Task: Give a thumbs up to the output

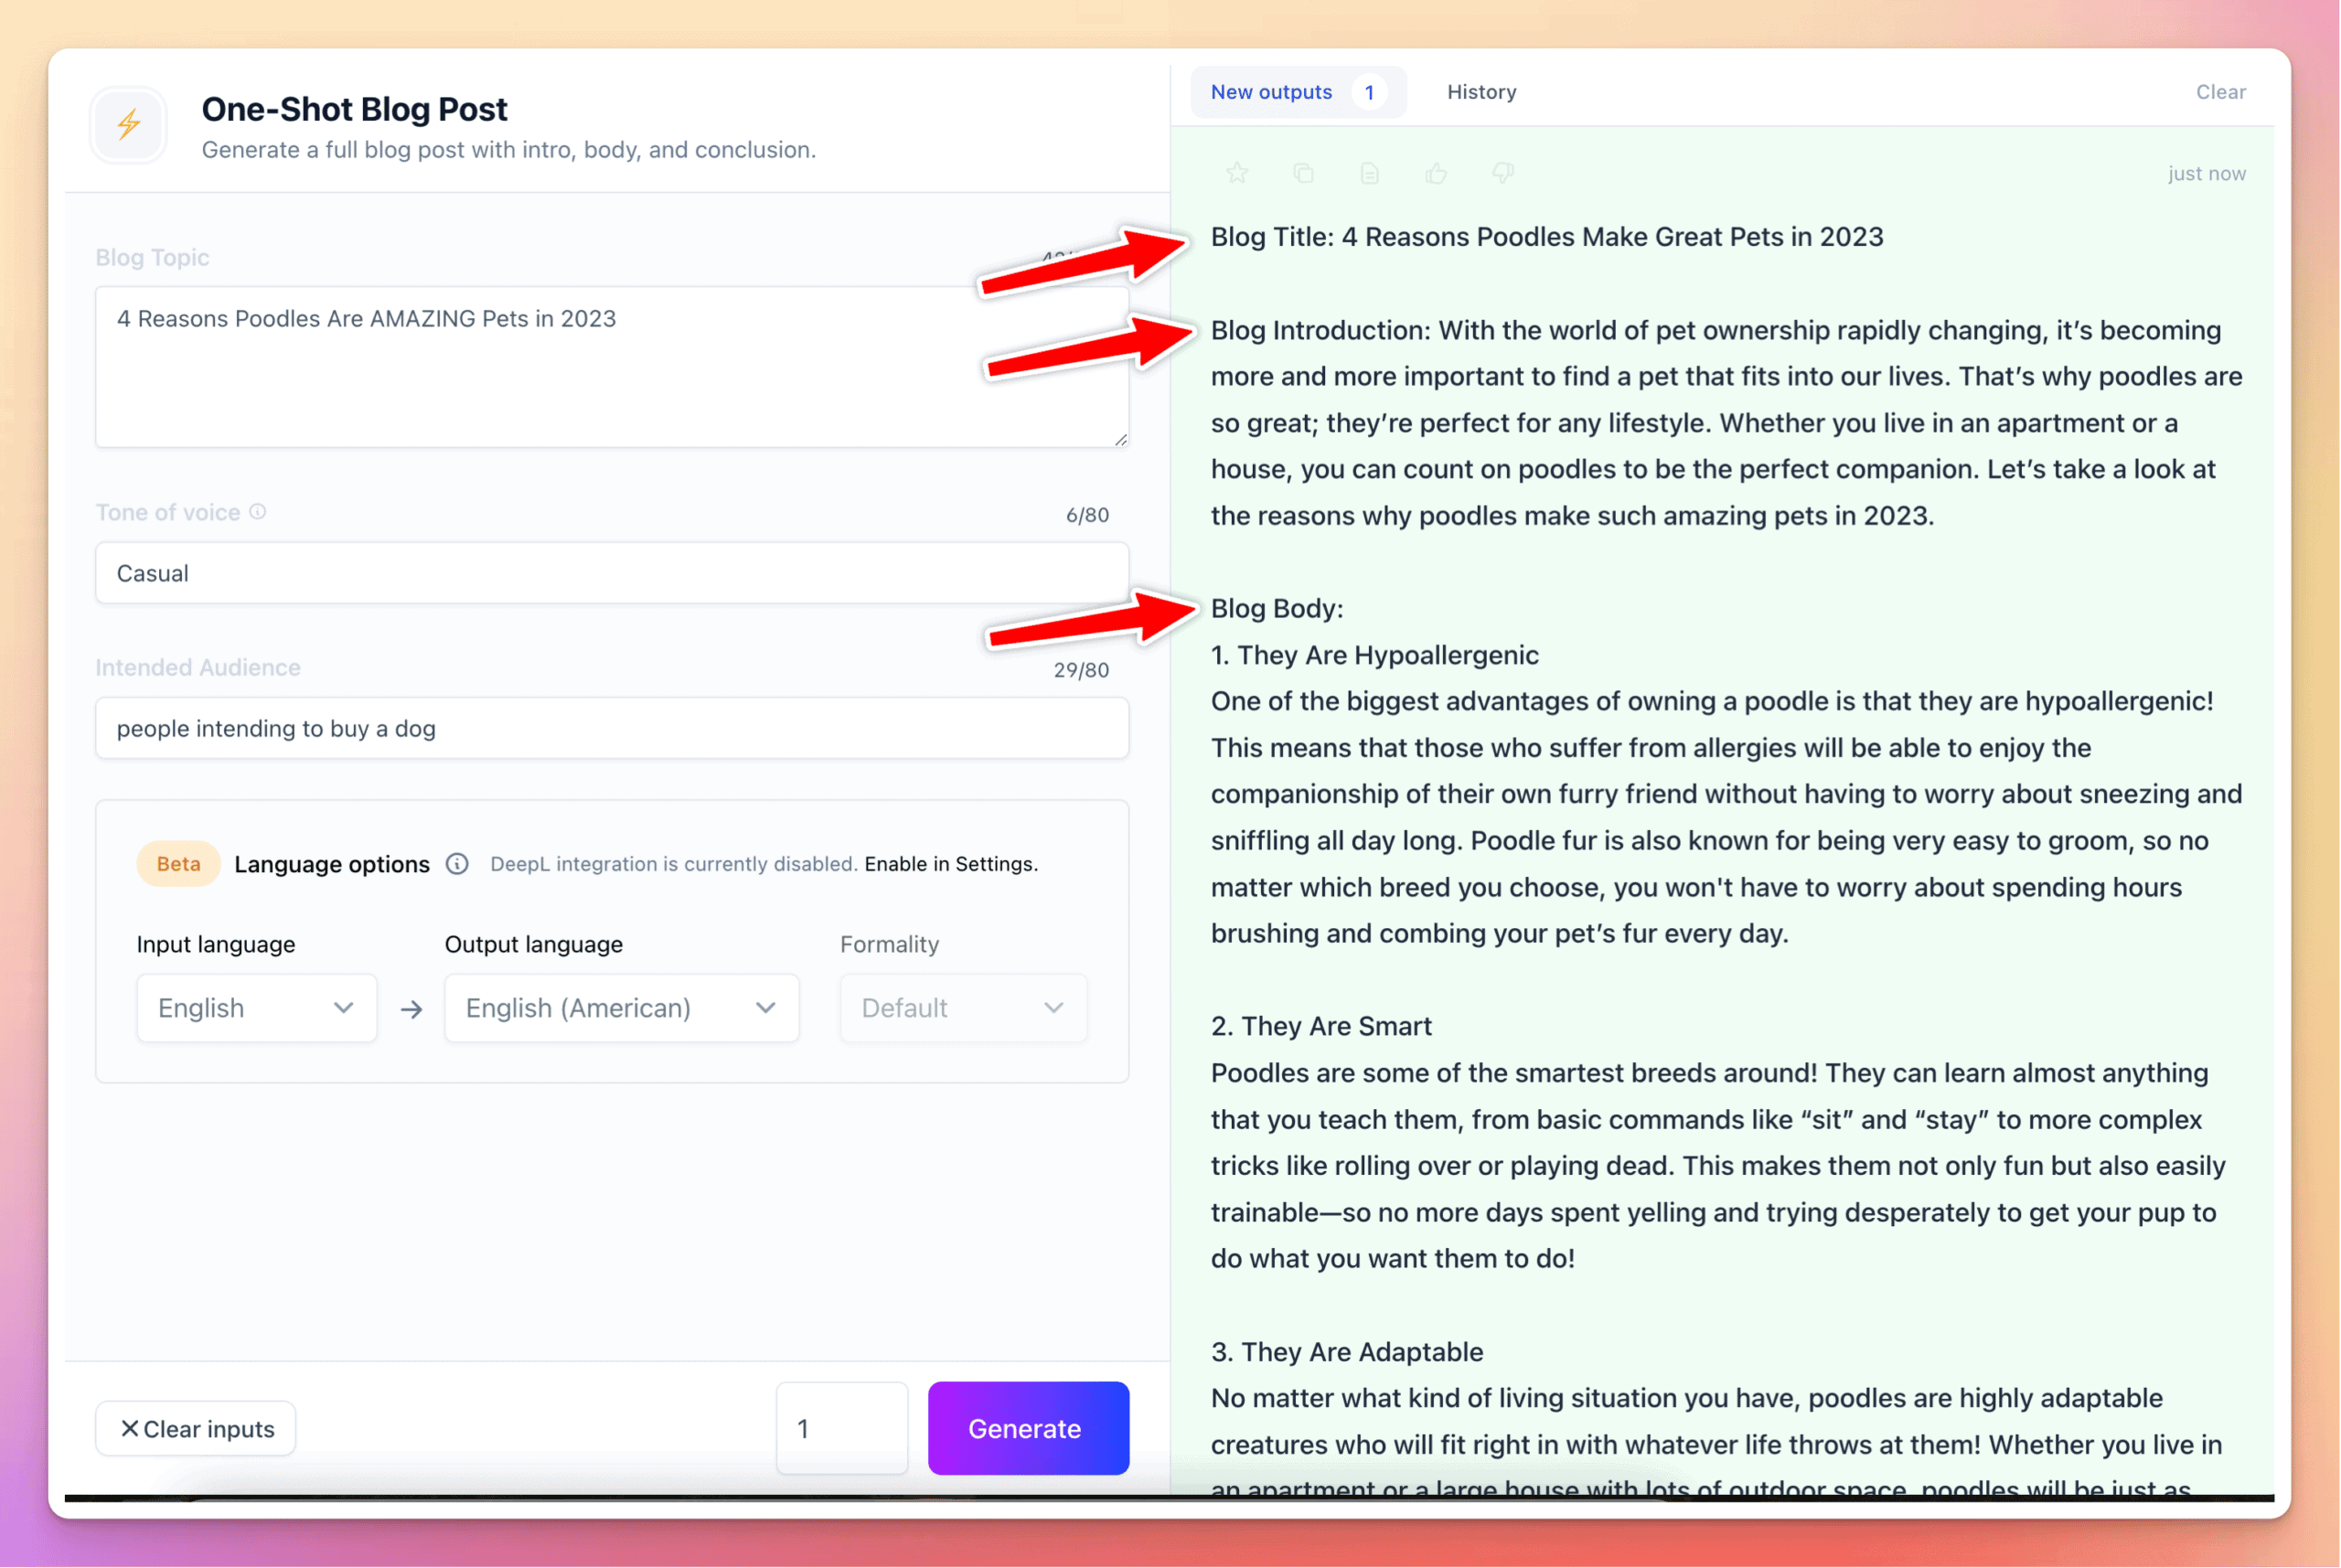Action: [1436, 173]
